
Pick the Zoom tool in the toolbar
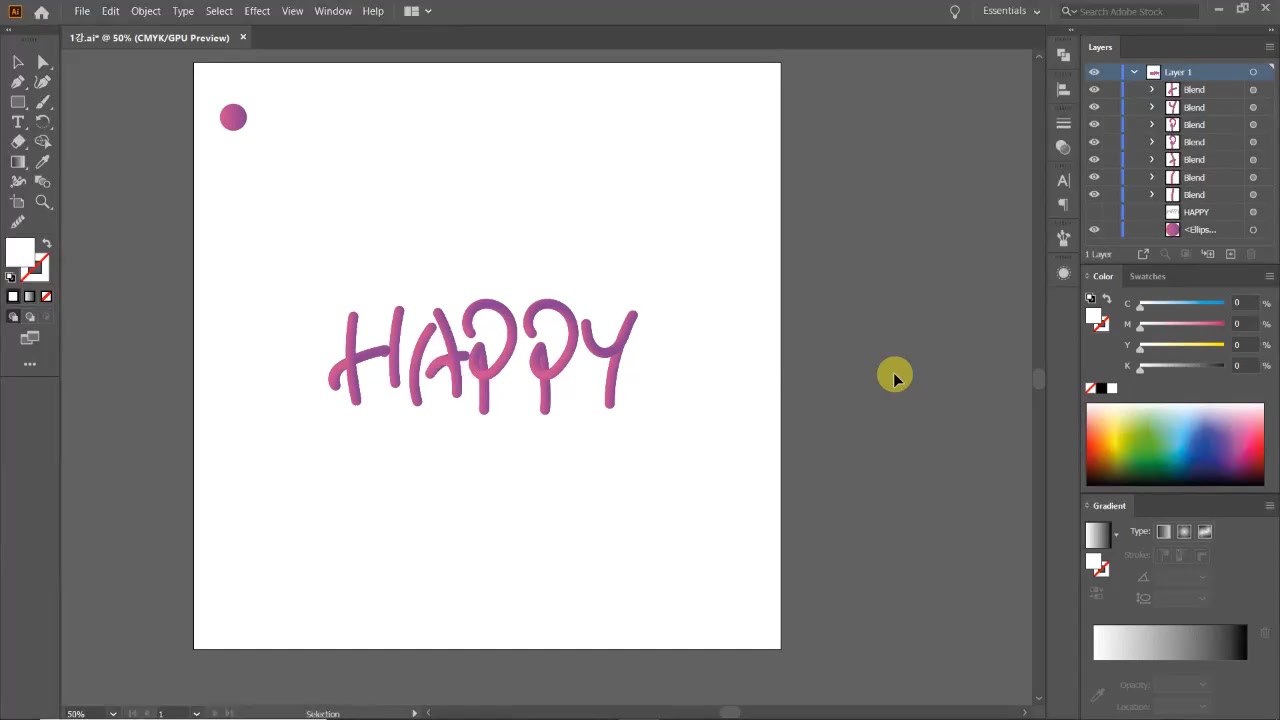coord(43,202)
